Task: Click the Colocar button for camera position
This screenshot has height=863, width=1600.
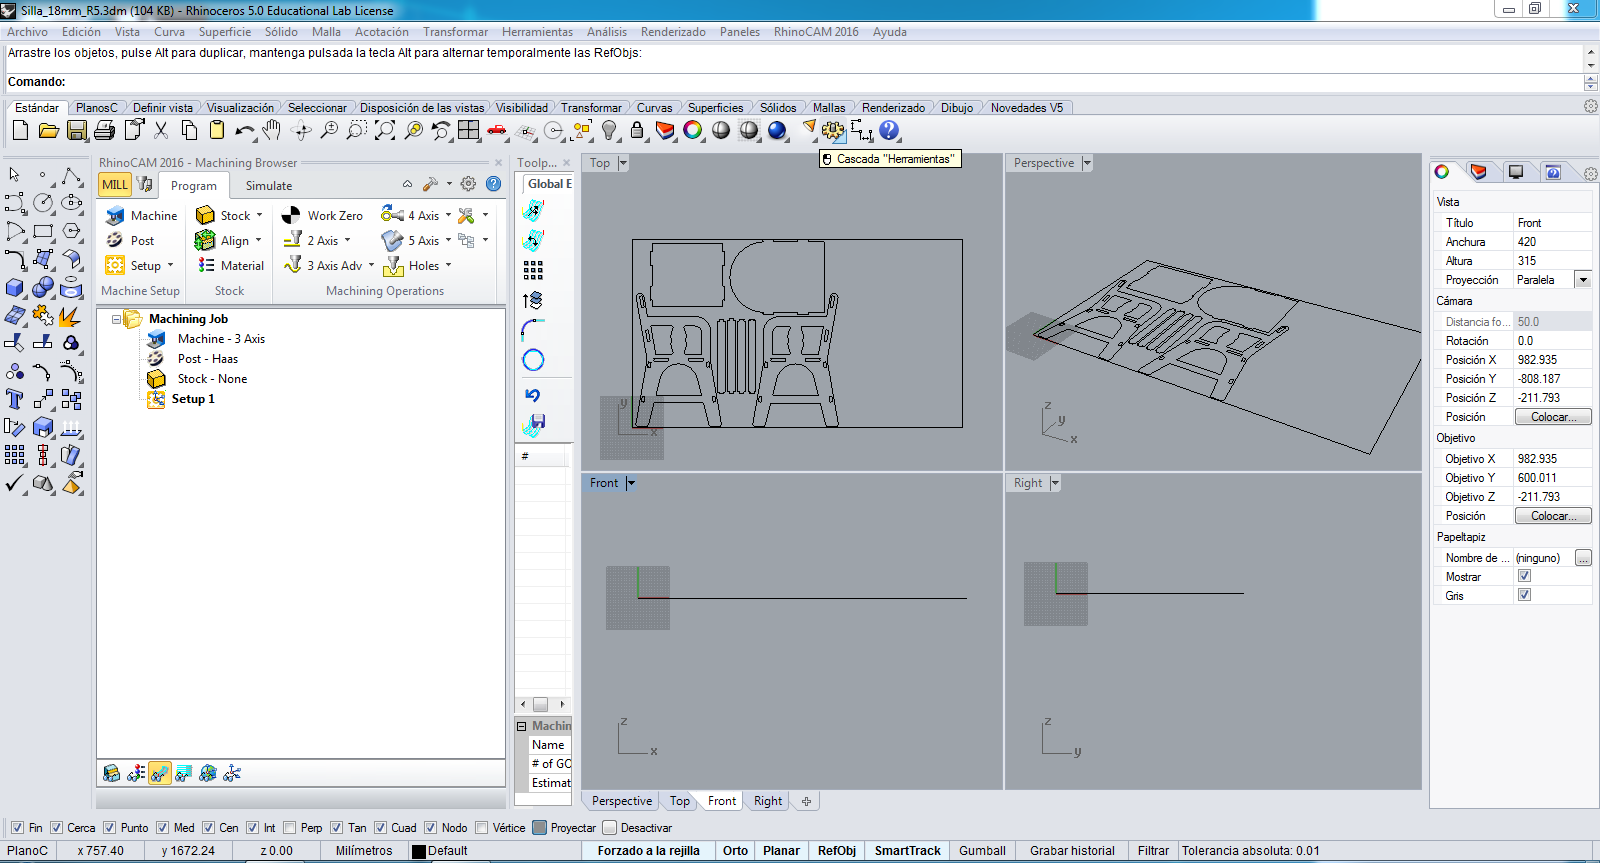Action: tap(1552, 417)
